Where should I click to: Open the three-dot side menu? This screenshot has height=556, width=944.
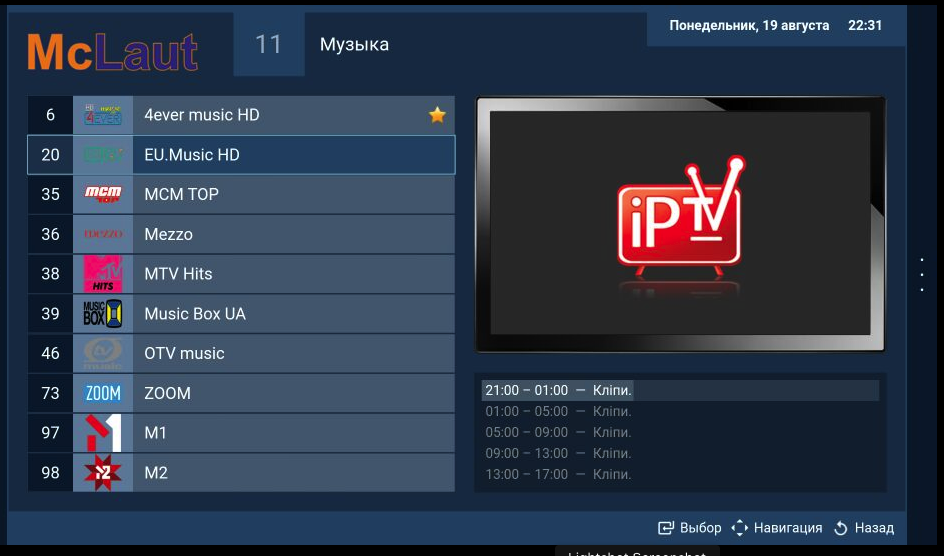click(922, 275)
